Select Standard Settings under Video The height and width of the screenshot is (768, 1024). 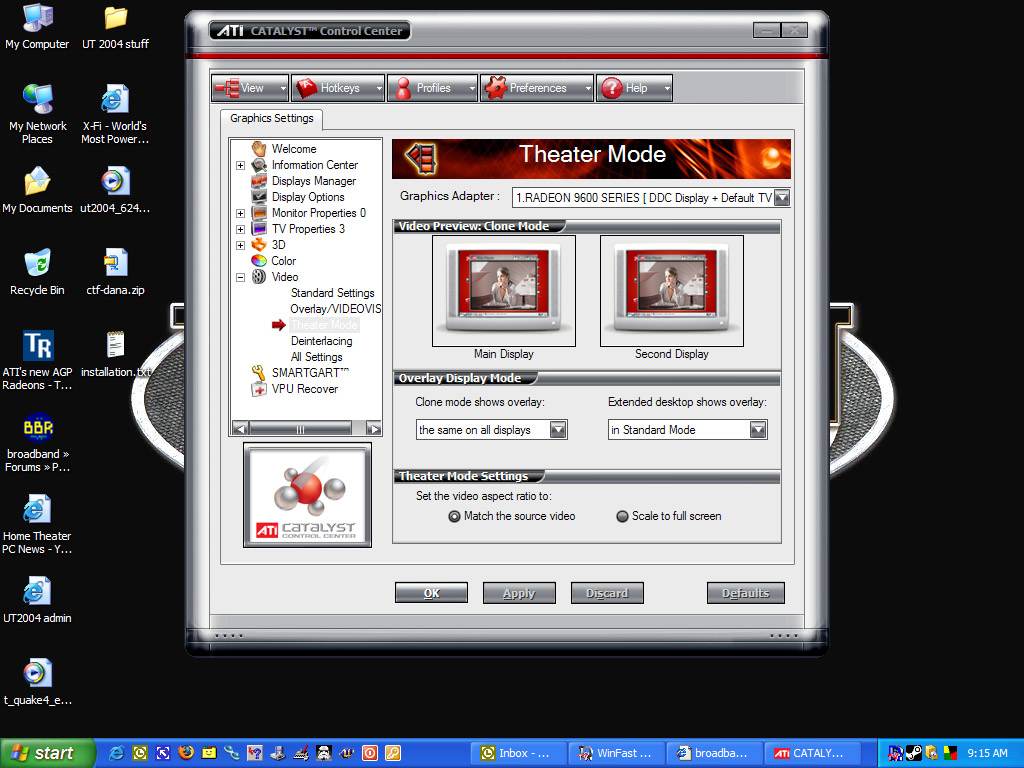[x=332, y=293]
